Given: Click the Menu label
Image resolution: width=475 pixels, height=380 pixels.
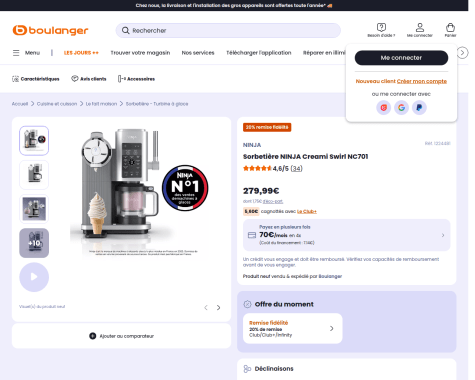Looking at the screenshot, I should point(32,53).
